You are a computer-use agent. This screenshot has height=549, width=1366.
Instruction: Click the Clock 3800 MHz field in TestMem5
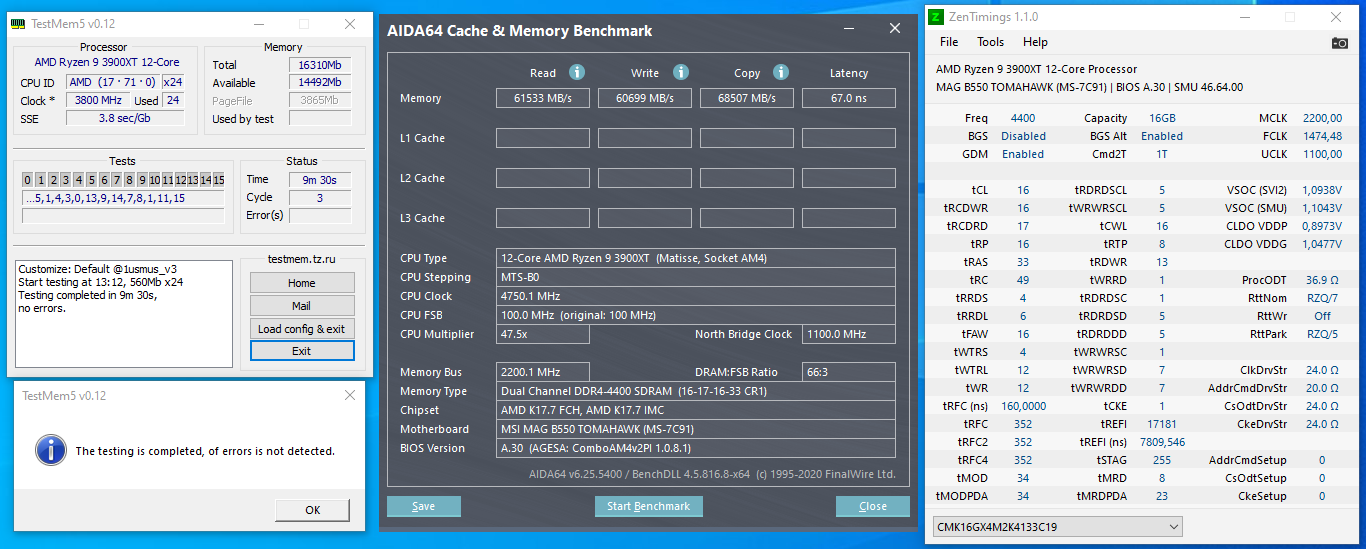click(96, 100)
